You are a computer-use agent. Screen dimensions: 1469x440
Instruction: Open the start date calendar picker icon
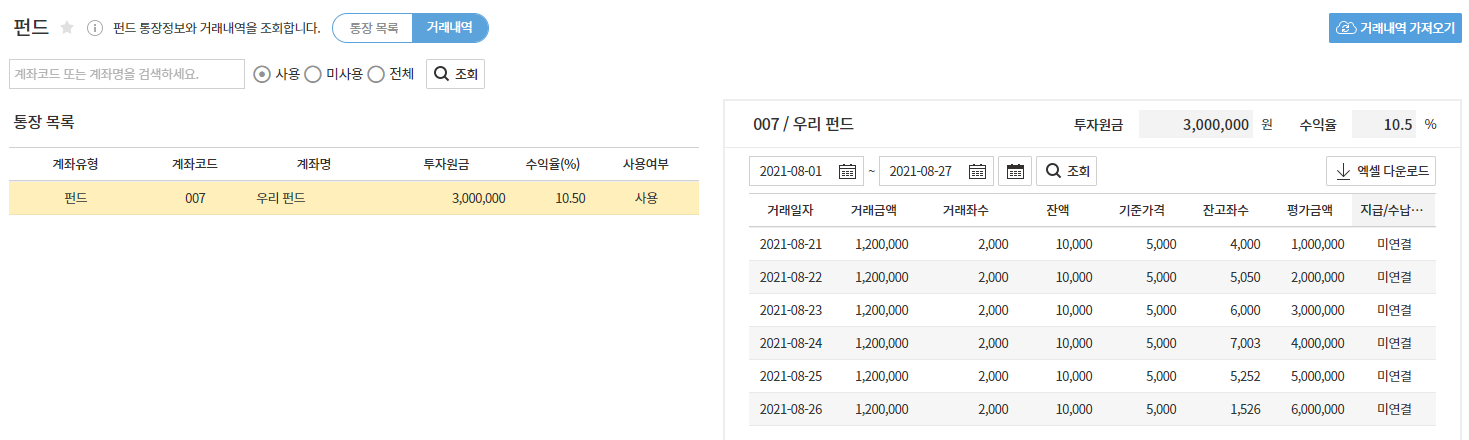(847, 171)
